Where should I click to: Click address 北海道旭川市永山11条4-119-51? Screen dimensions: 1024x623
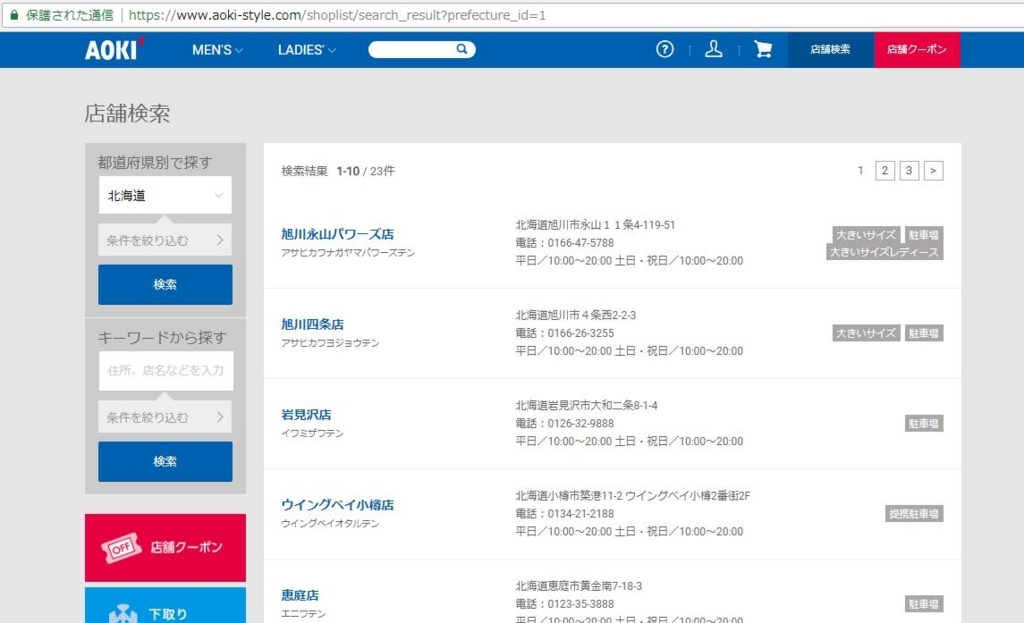tap(596, 225)
